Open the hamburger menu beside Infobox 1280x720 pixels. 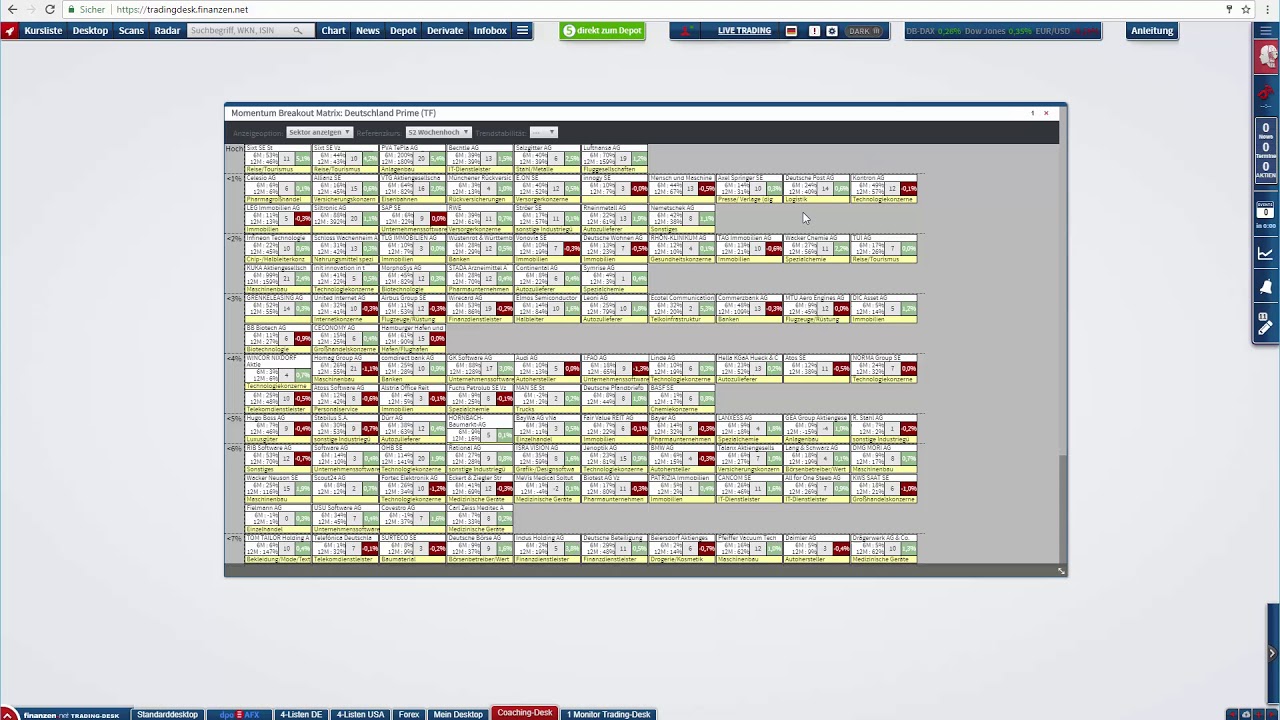tap(522, 31)
